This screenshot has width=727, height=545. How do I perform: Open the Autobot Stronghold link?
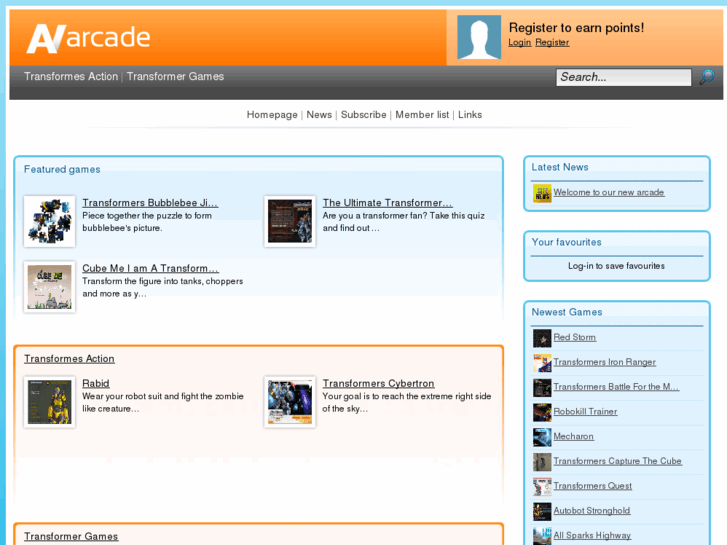pos(592,510)
